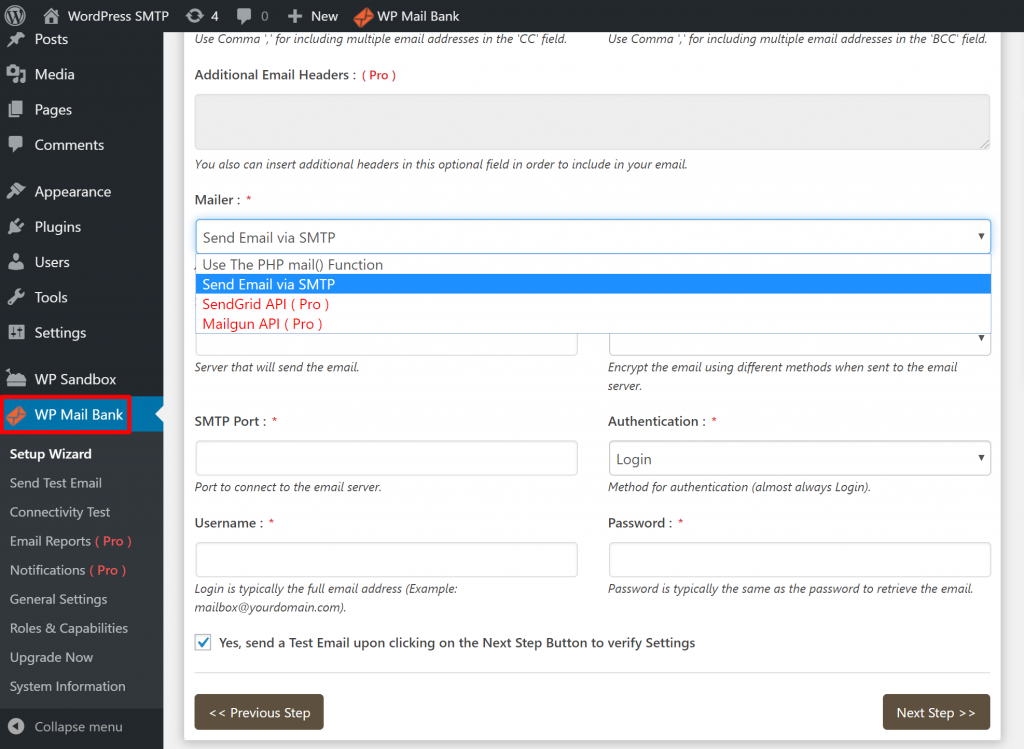
Task: Open the Plugins menu
Action: point(57,227)
